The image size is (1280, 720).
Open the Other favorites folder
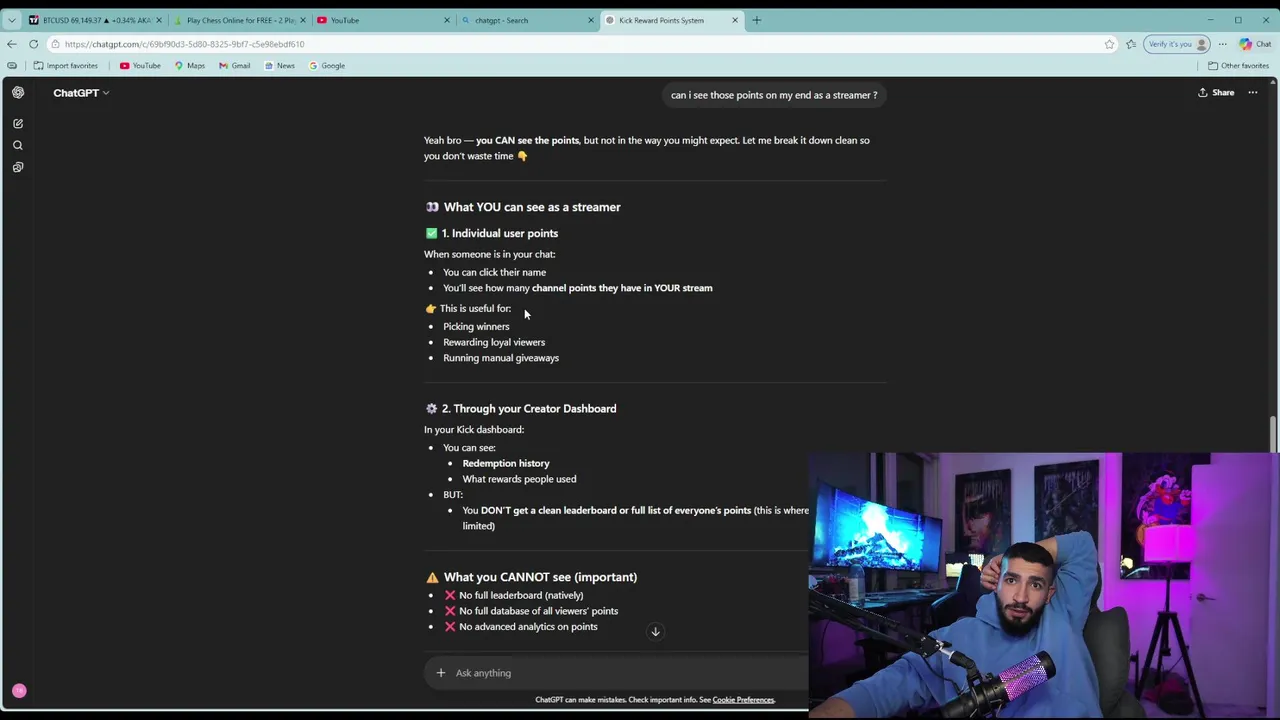1238,66
